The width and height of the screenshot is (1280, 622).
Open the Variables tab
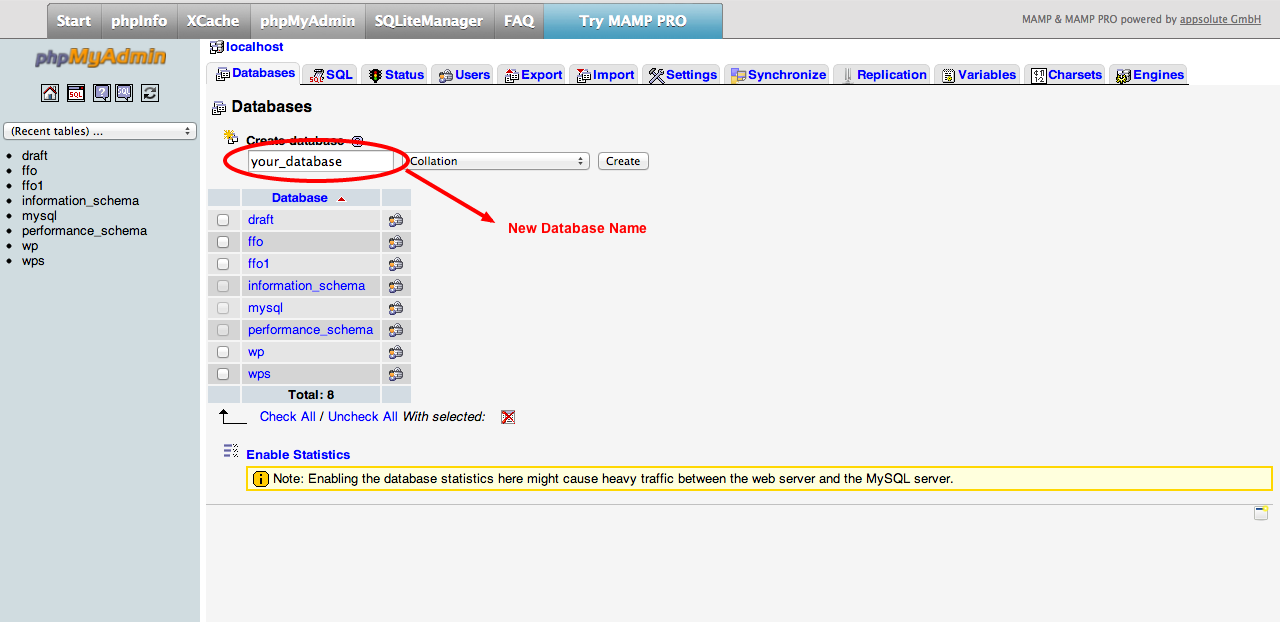tap(978, 75)
